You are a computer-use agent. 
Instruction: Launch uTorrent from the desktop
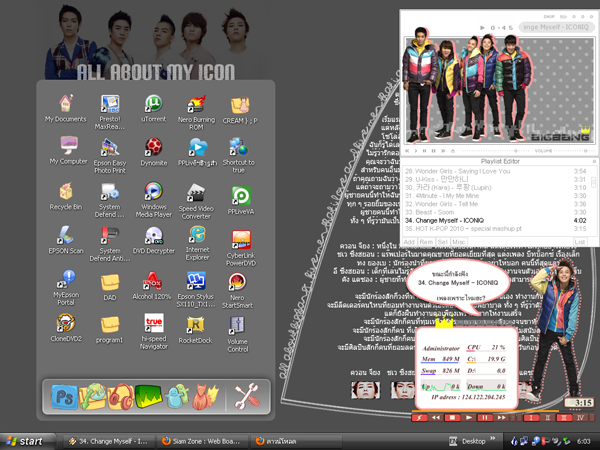(x=153, y=108)
